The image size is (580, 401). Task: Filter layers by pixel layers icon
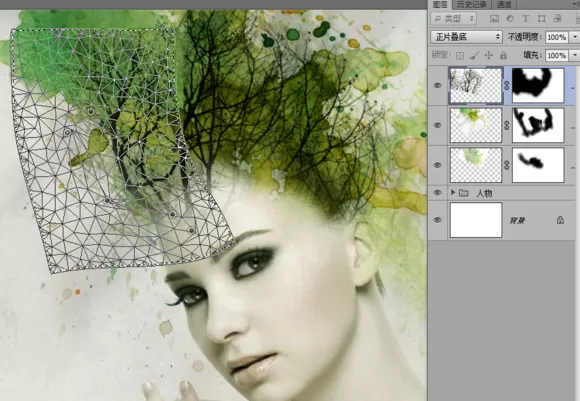(x=494, y=18)
